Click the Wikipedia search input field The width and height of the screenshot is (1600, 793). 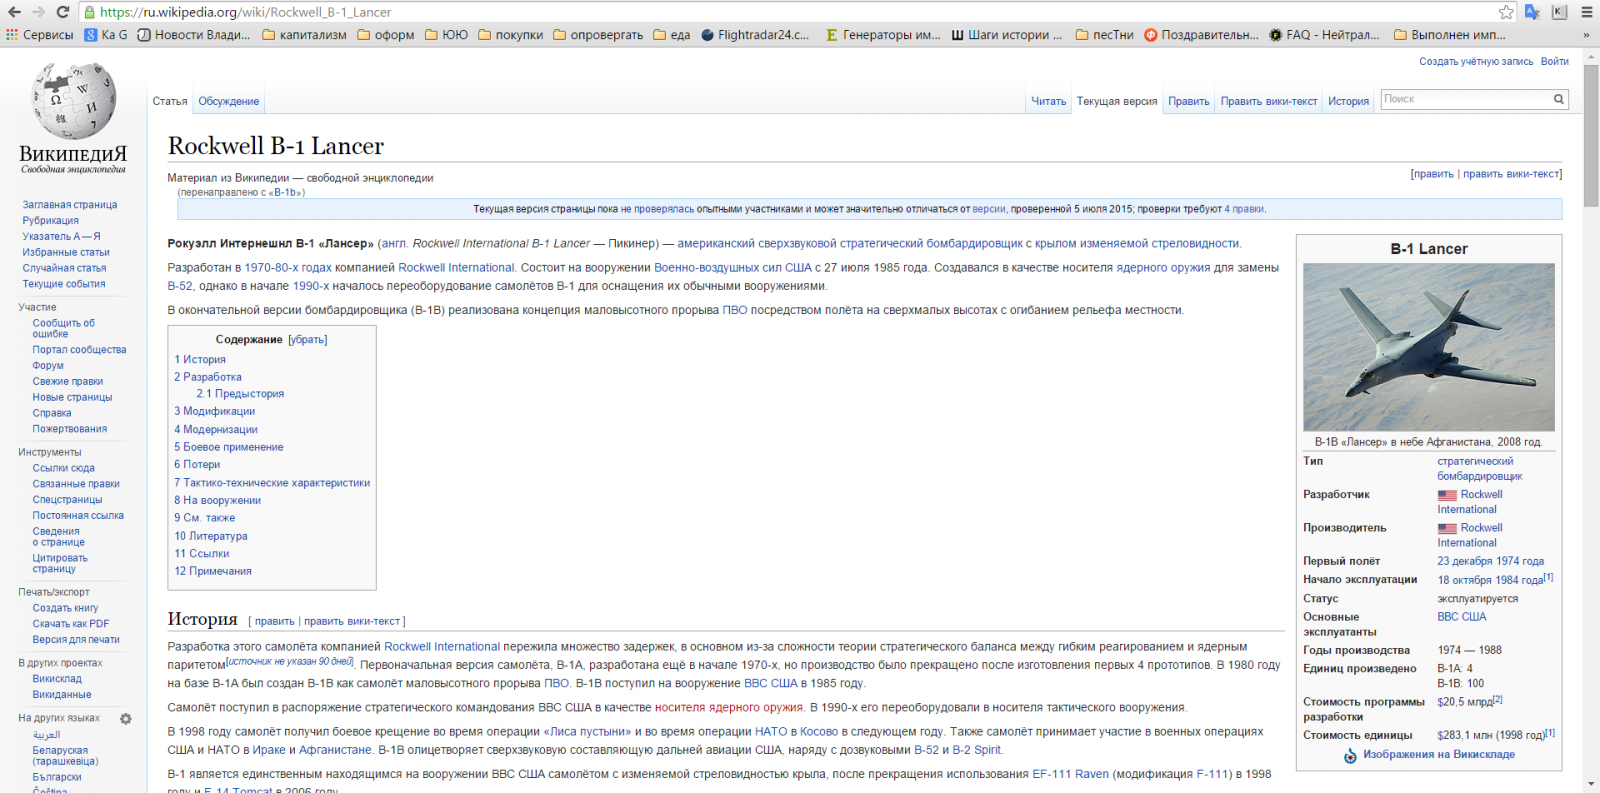[x=1465, y=99]
